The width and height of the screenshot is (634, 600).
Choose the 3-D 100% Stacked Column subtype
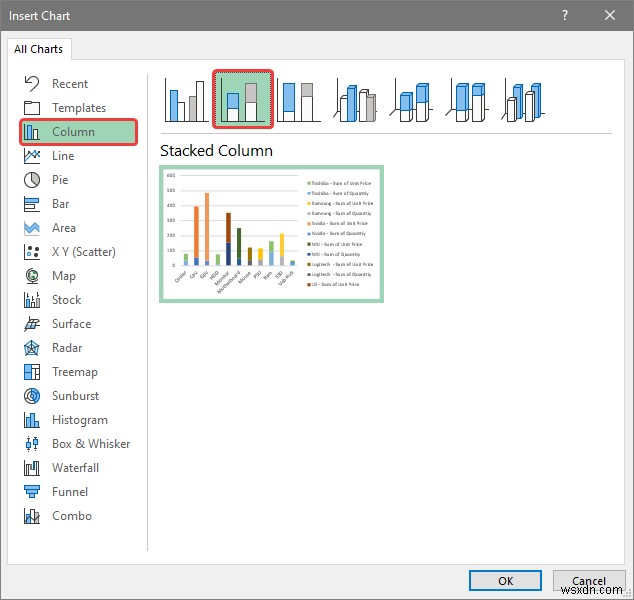pyautogui.click(x=467, y=100)
